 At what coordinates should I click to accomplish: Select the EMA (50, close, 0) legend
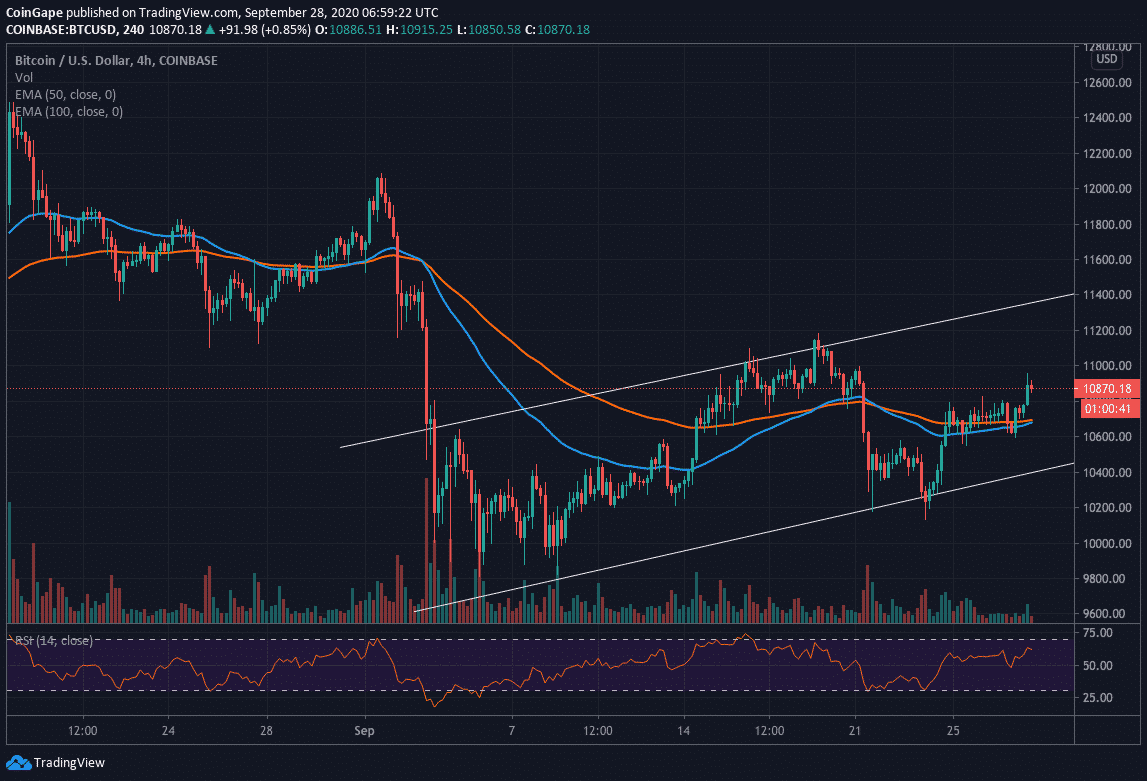click(x=65, y=94)
